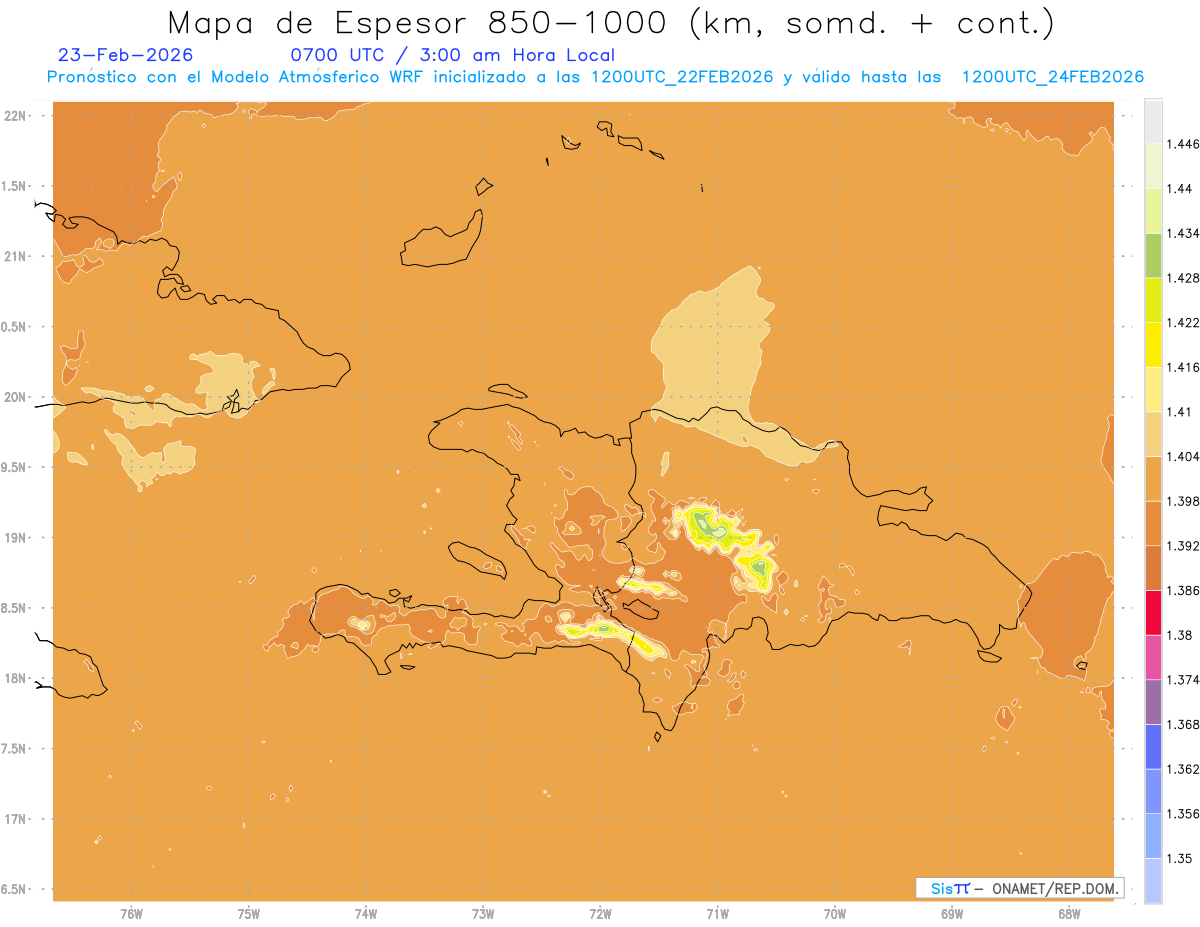Click the 1.374 colorbar label
1200x927 pixels.
pos(1184,680)
